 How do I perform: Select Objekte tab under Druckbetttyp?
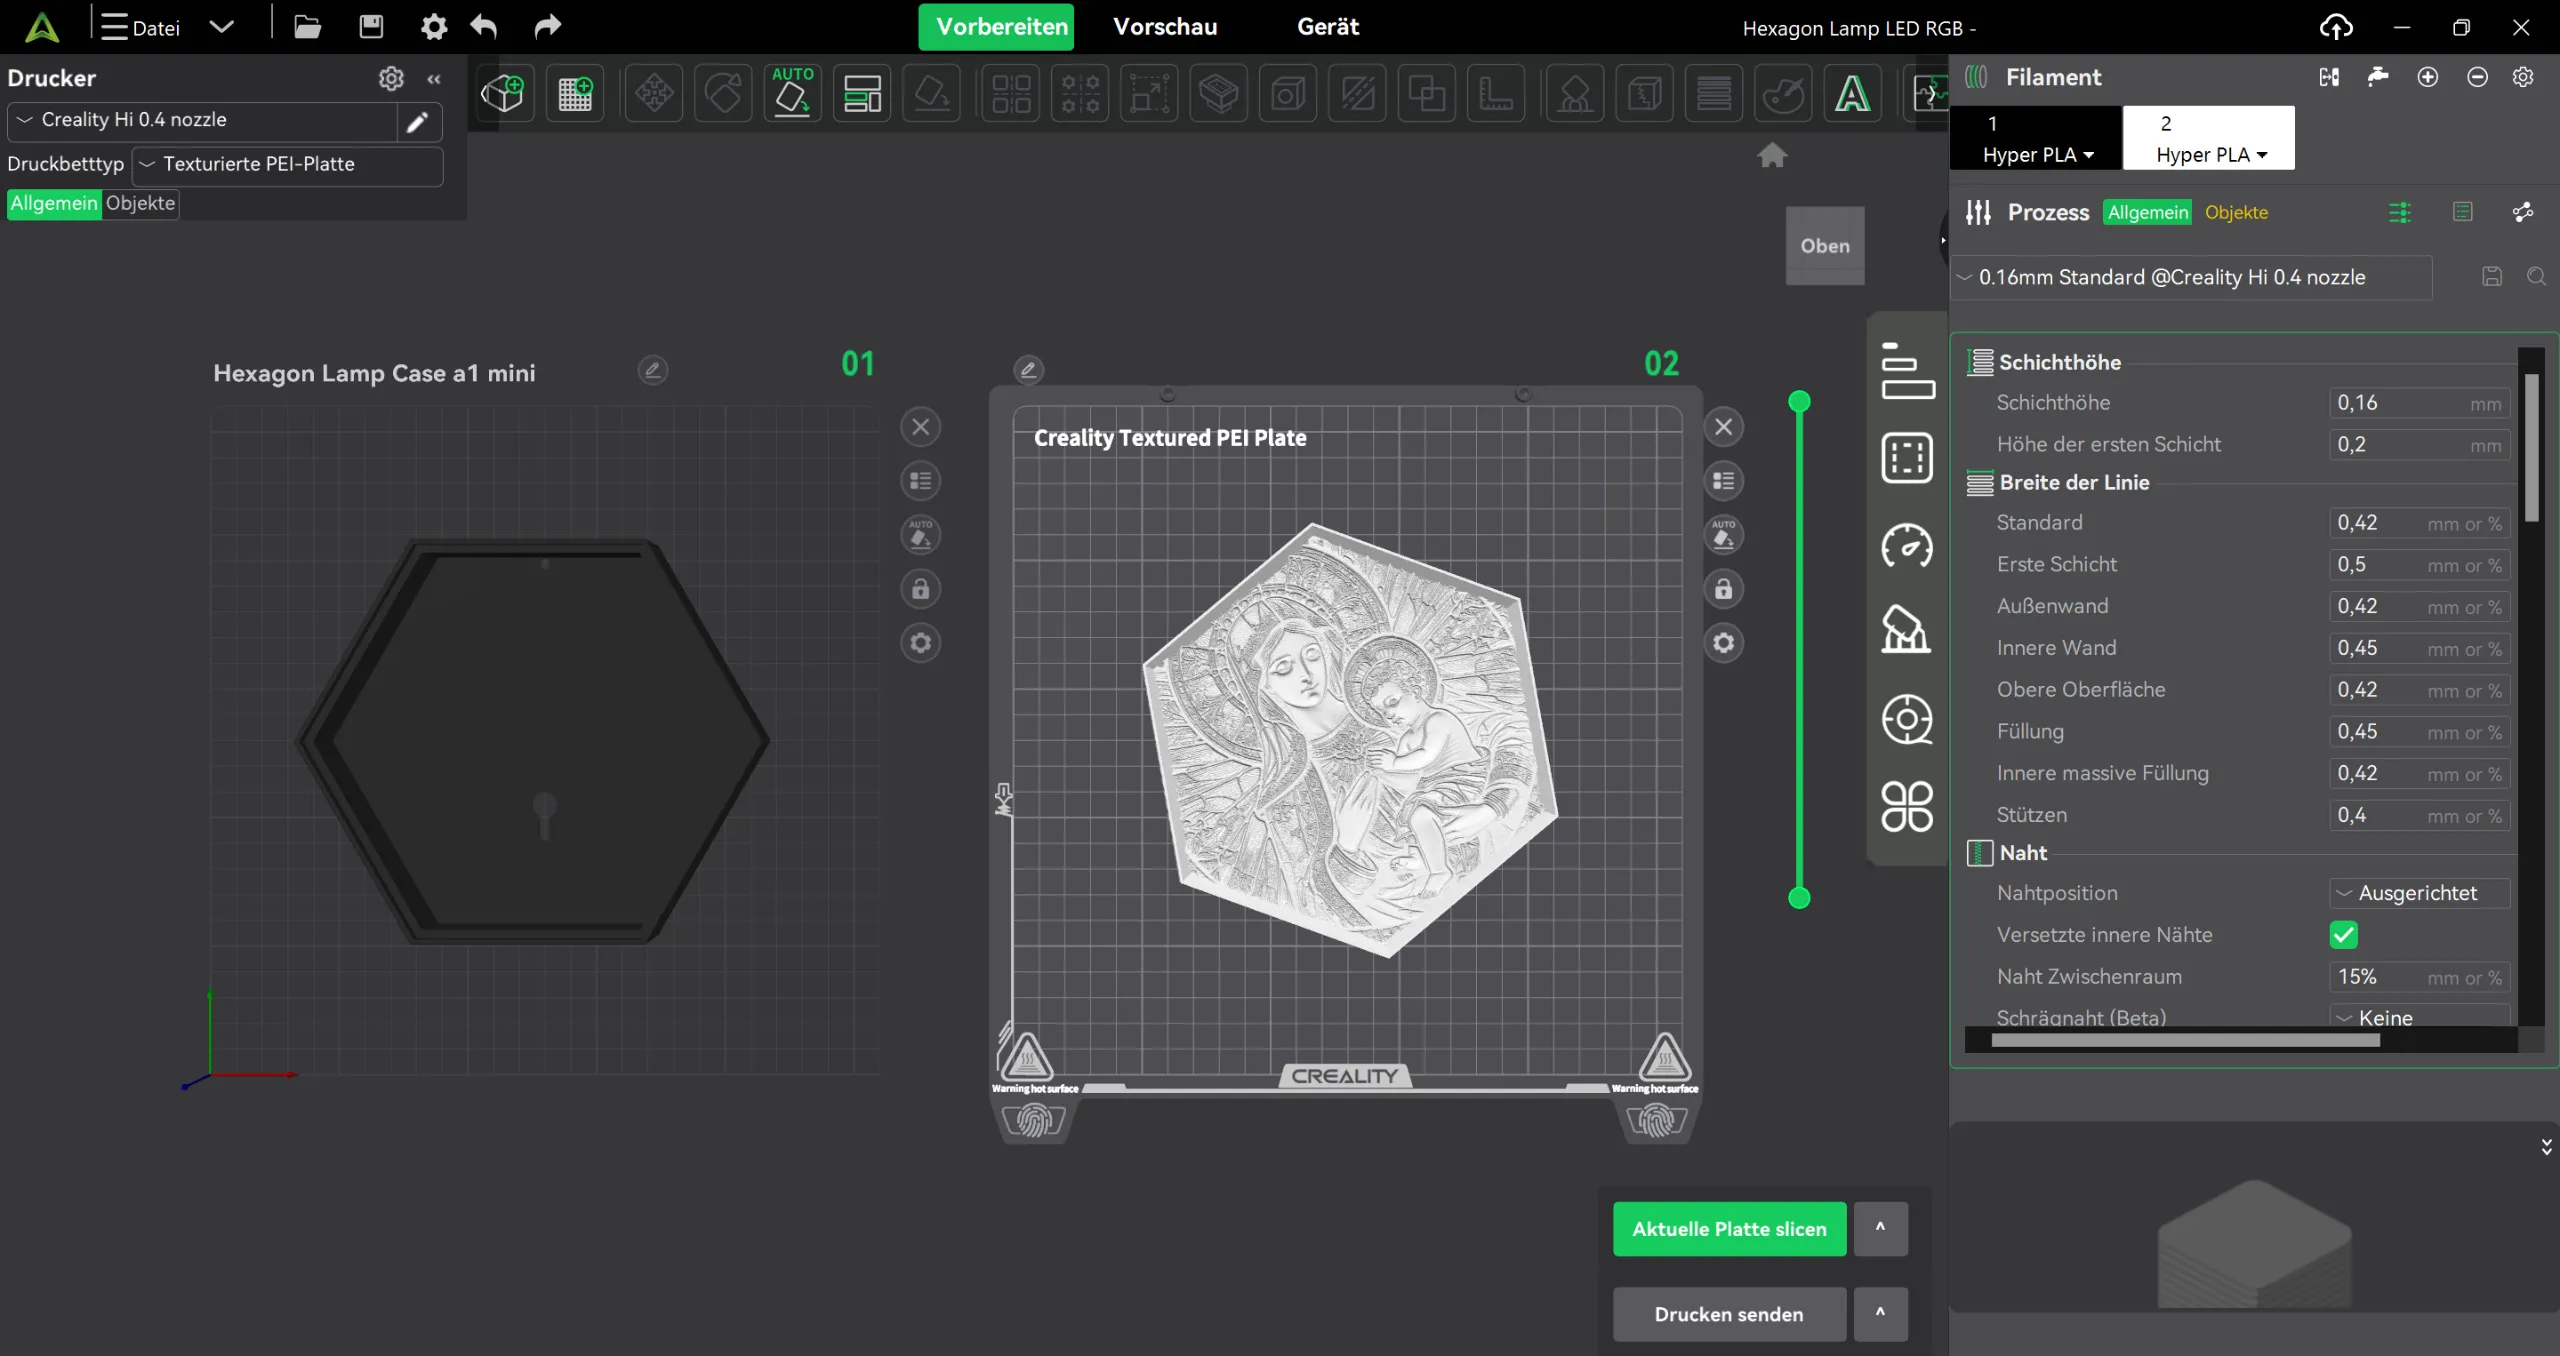coord(140,203)
